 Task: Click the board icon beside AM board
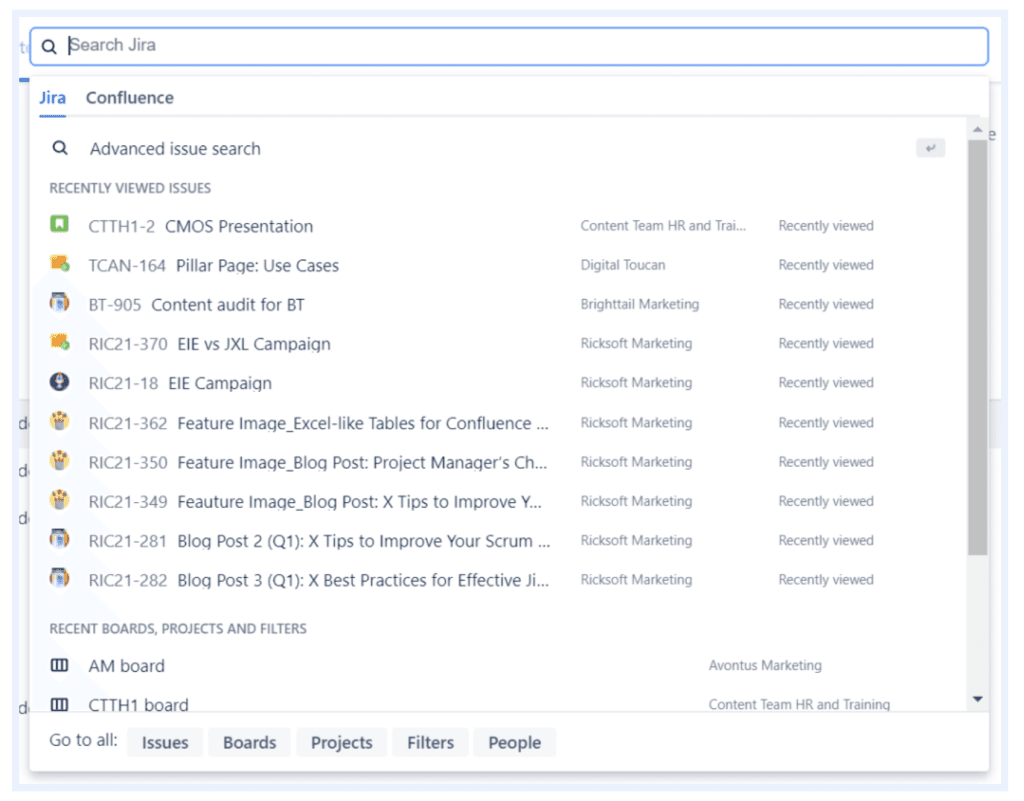click(59, 665)
